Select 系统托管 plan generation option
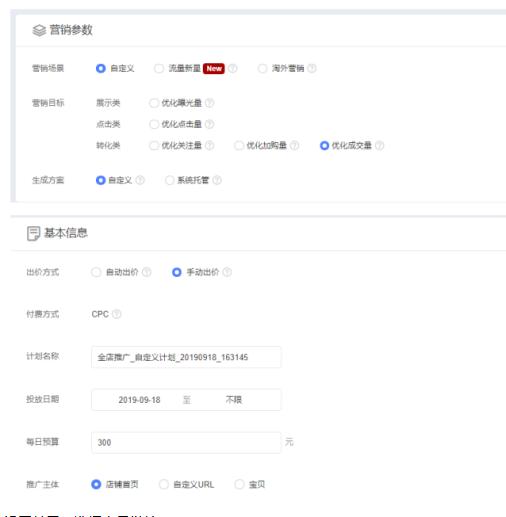 (170, 180)
